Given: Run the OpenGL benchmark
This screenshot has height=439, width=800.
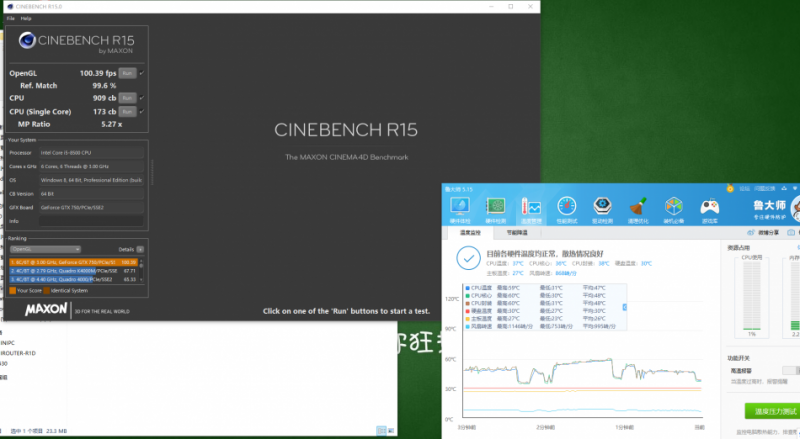Looking at the screenshot, I should [x=127, y=73].
